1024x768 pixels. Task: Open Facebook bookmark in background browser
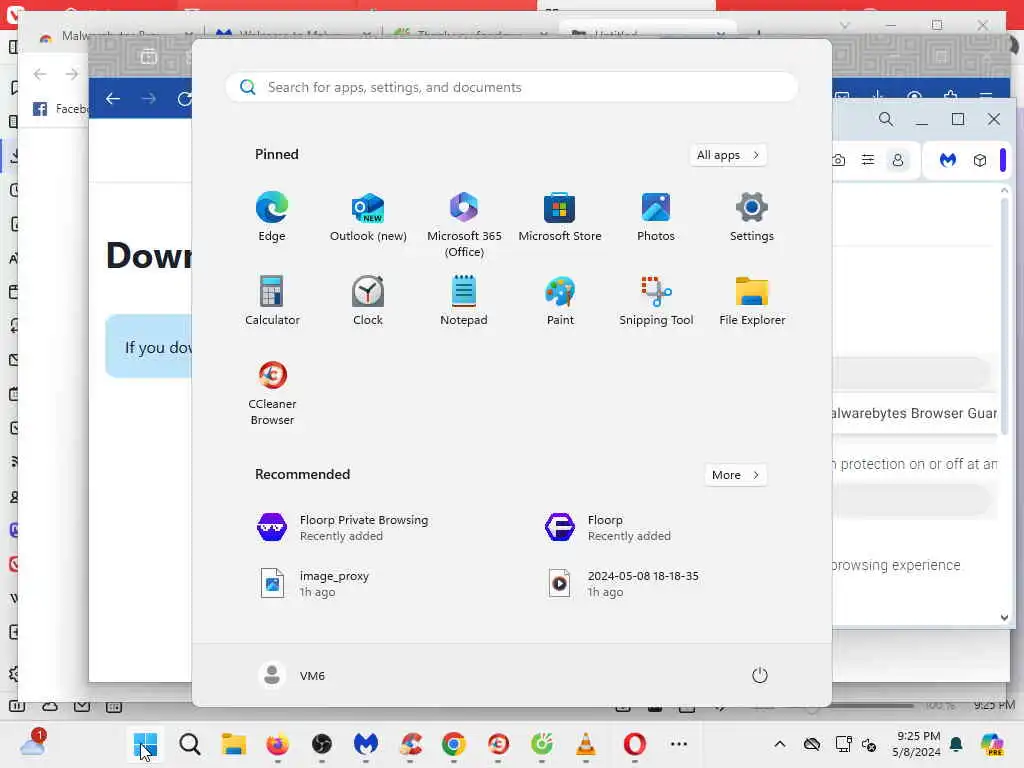[x=61, y=109]
